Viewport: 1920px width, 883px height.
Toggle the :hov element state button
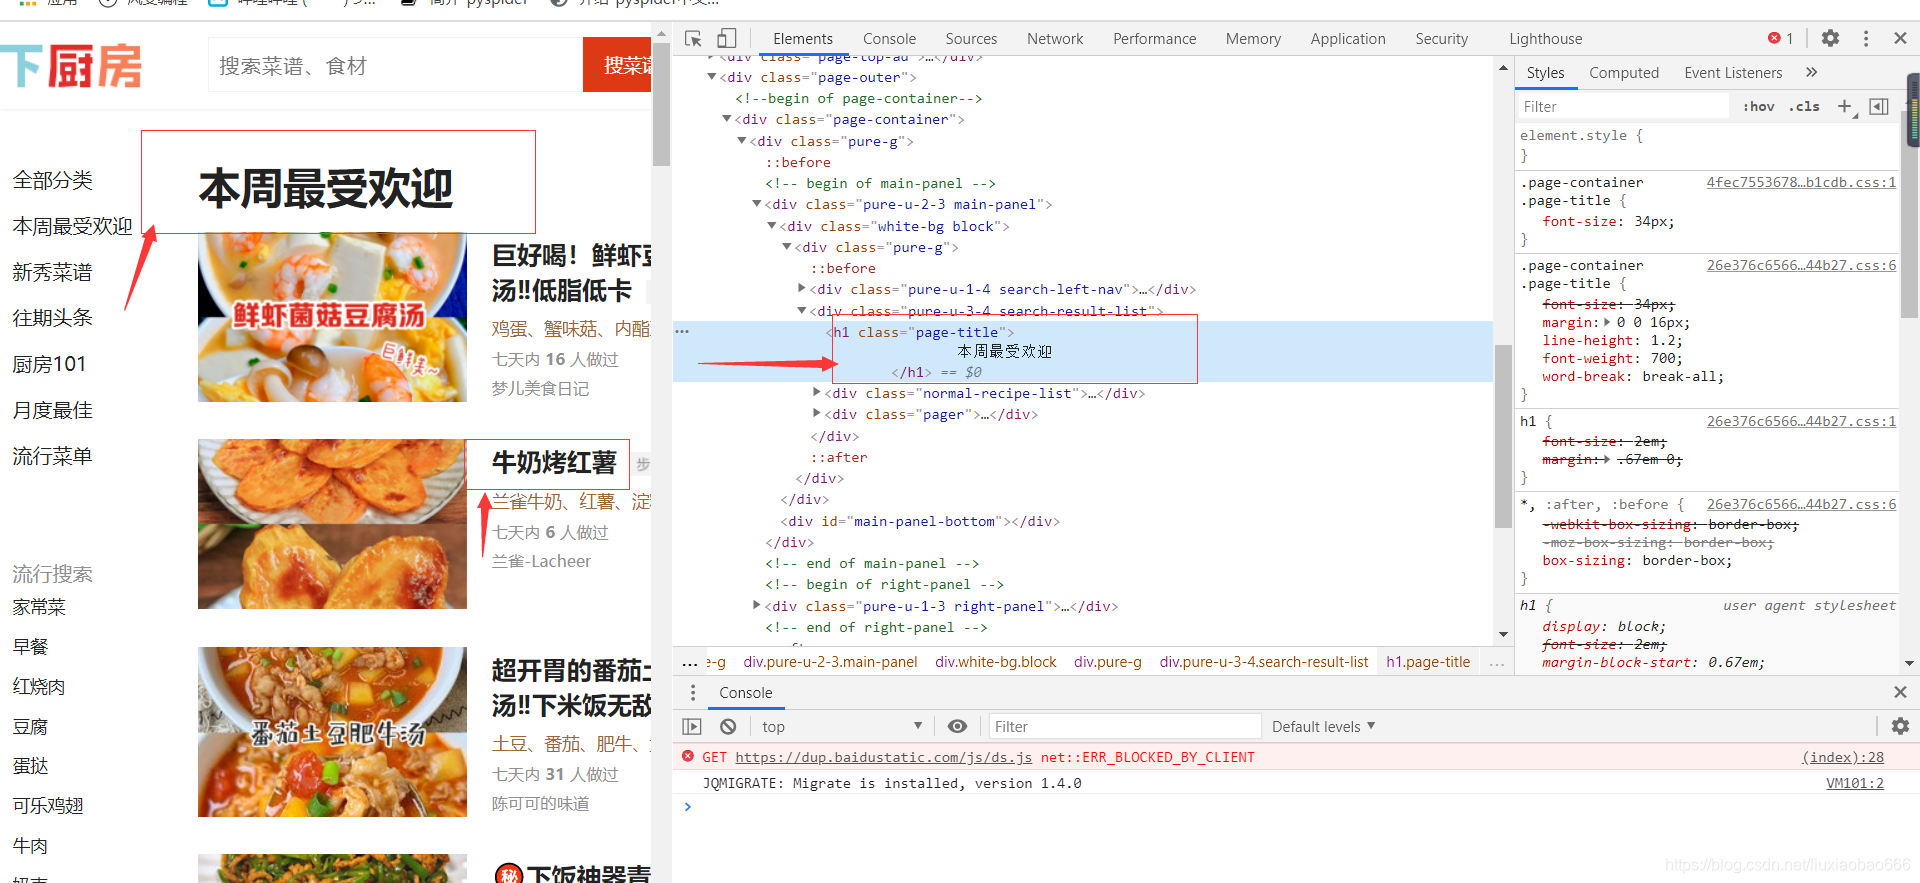[x=1759, y=106]
